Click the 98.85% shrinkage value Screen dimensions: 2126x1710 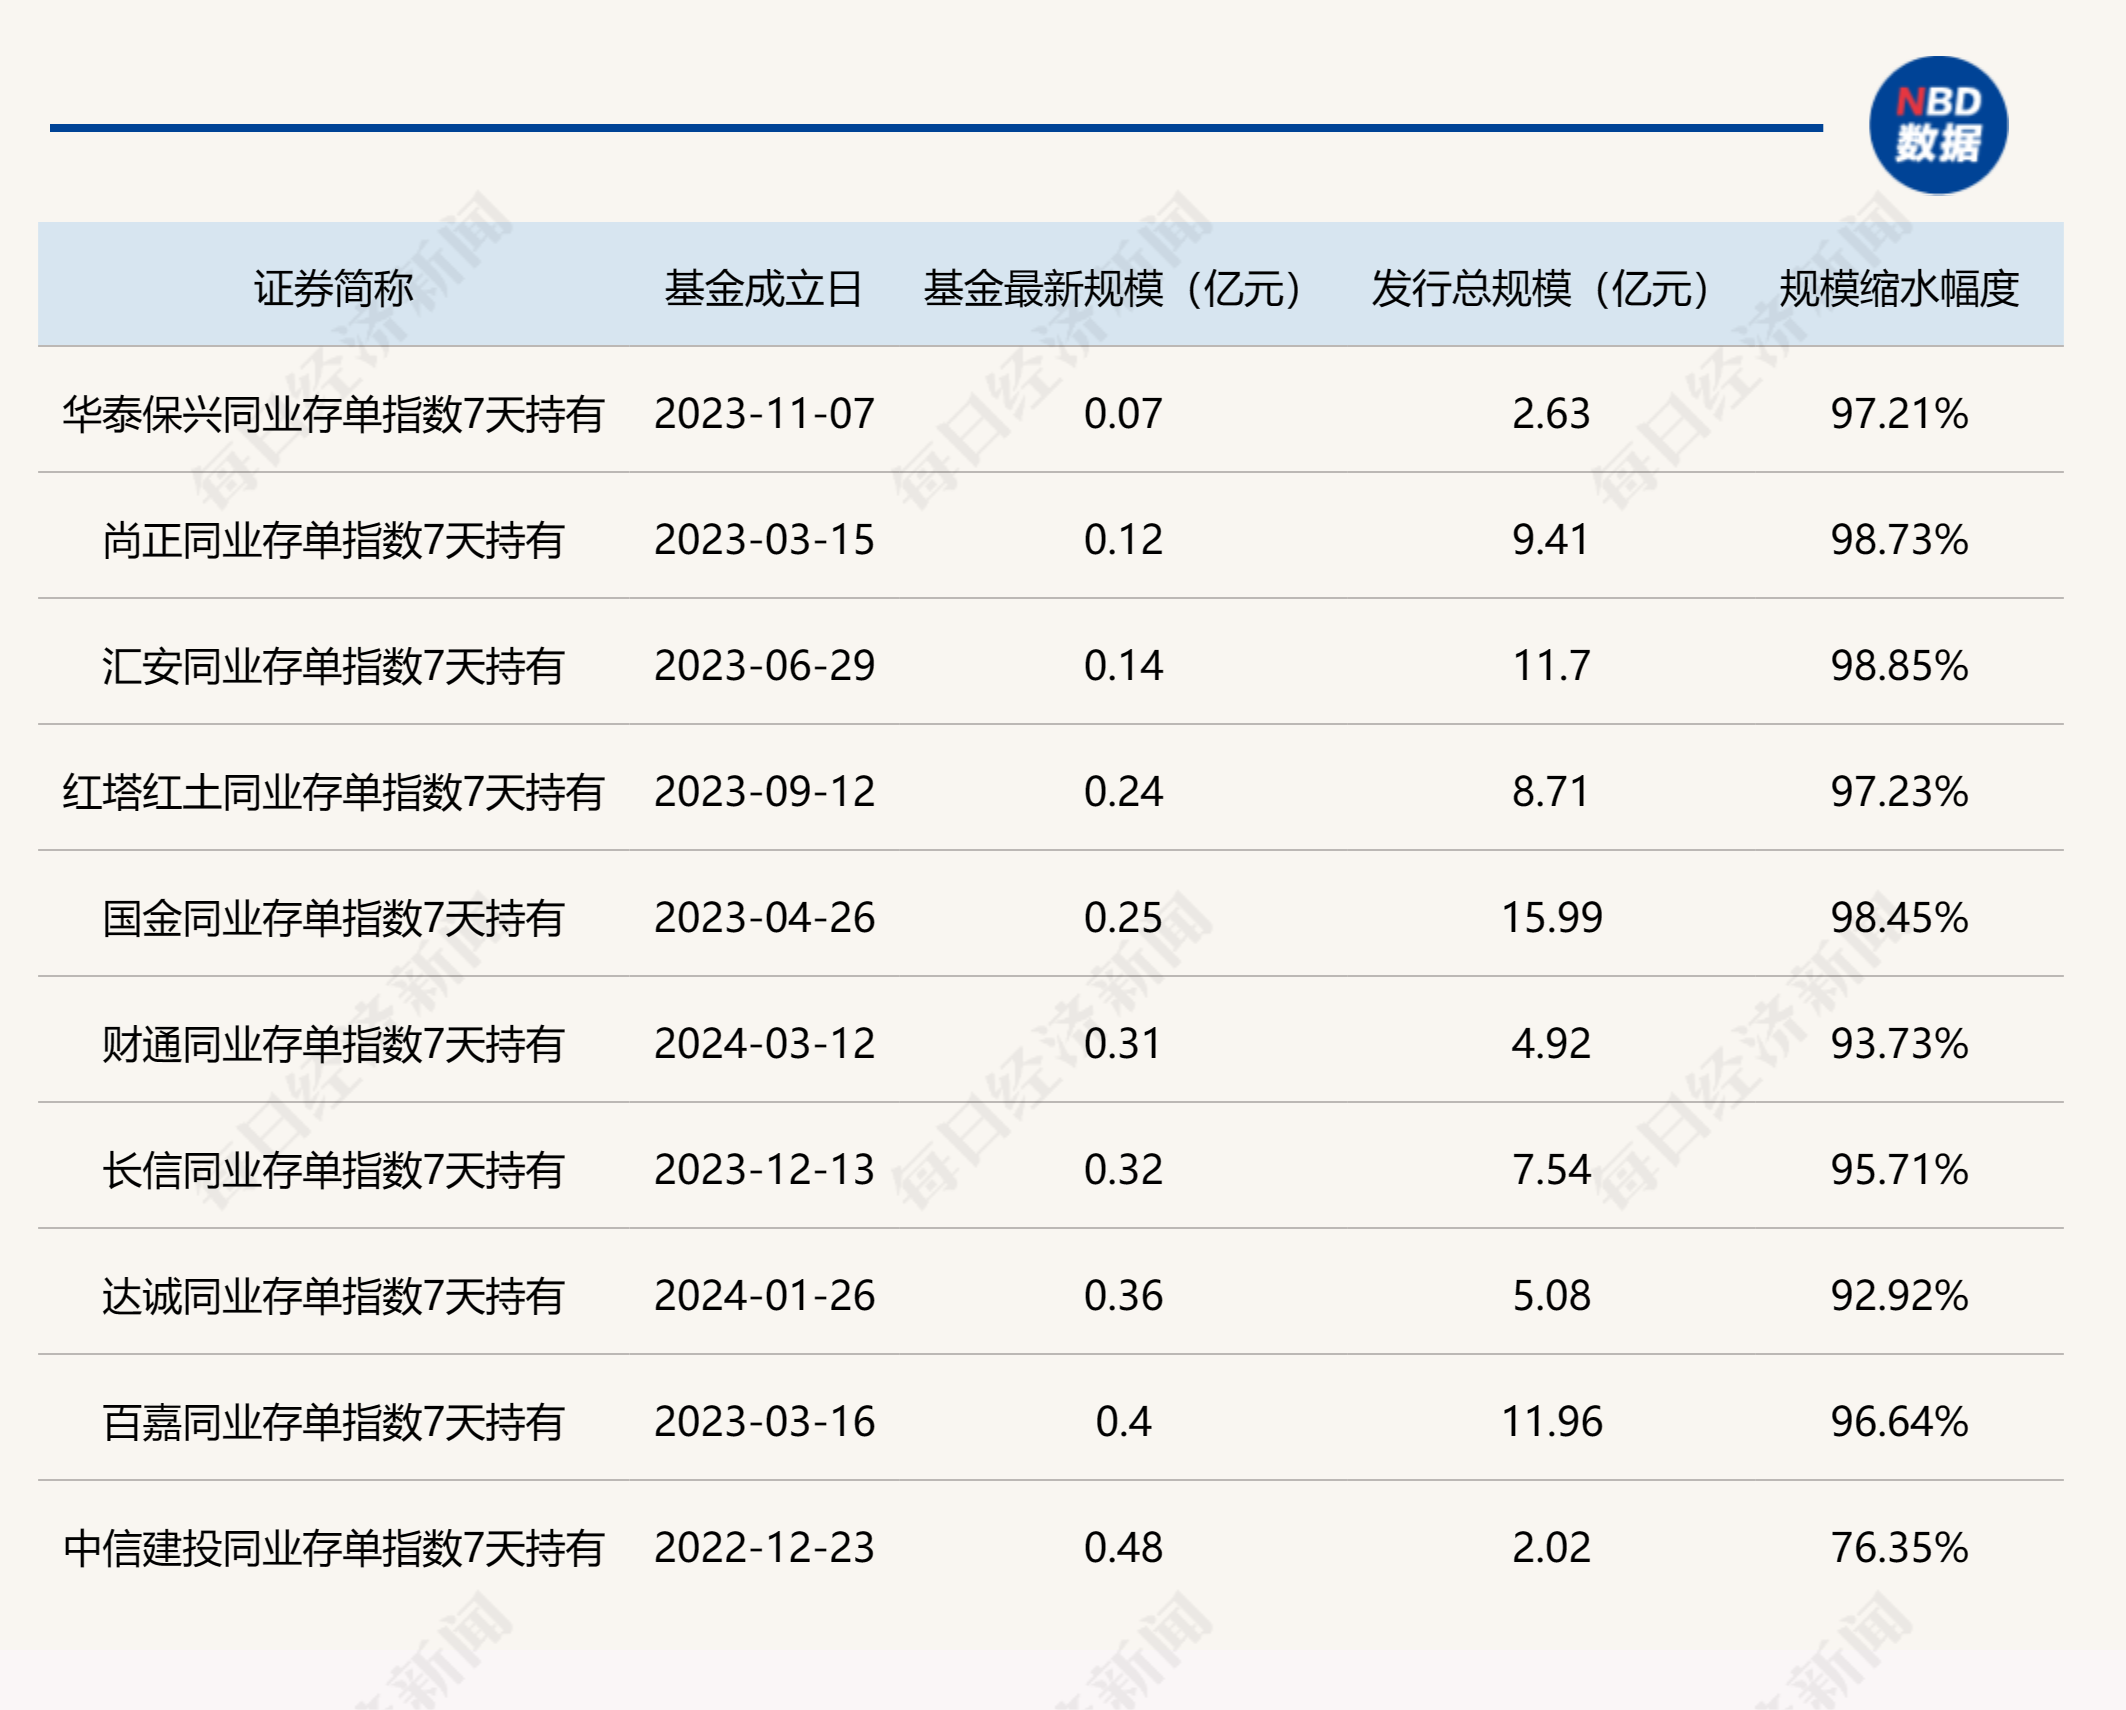tap(1898, 666)
